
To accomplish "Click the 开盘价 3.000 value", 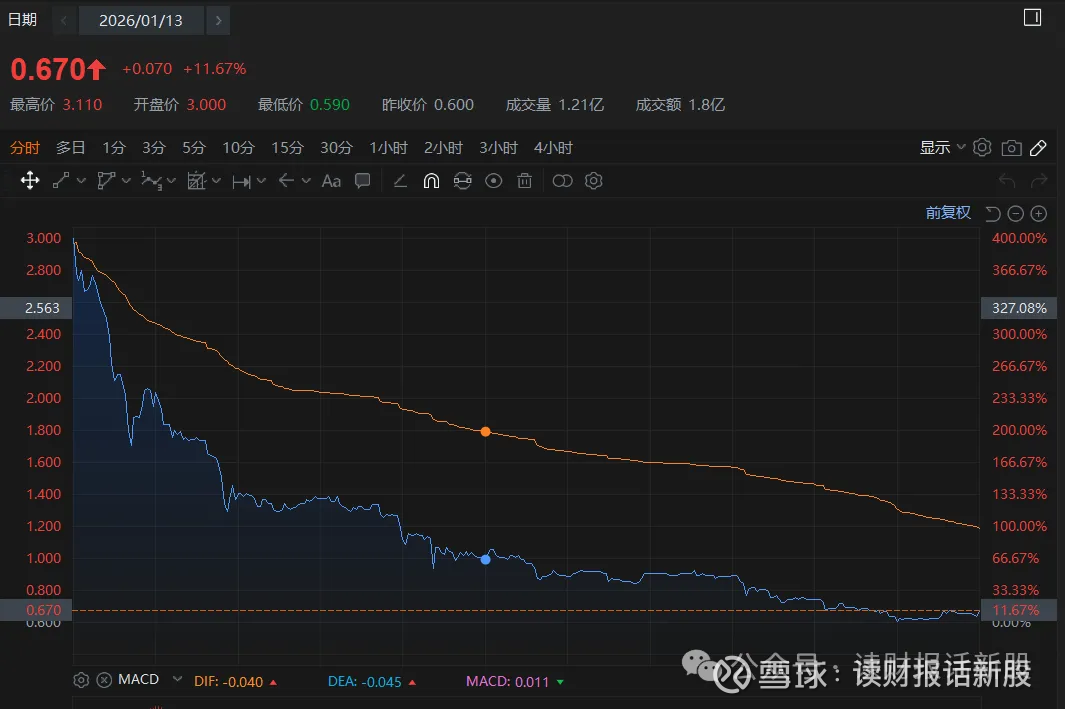I will [206, 105].
